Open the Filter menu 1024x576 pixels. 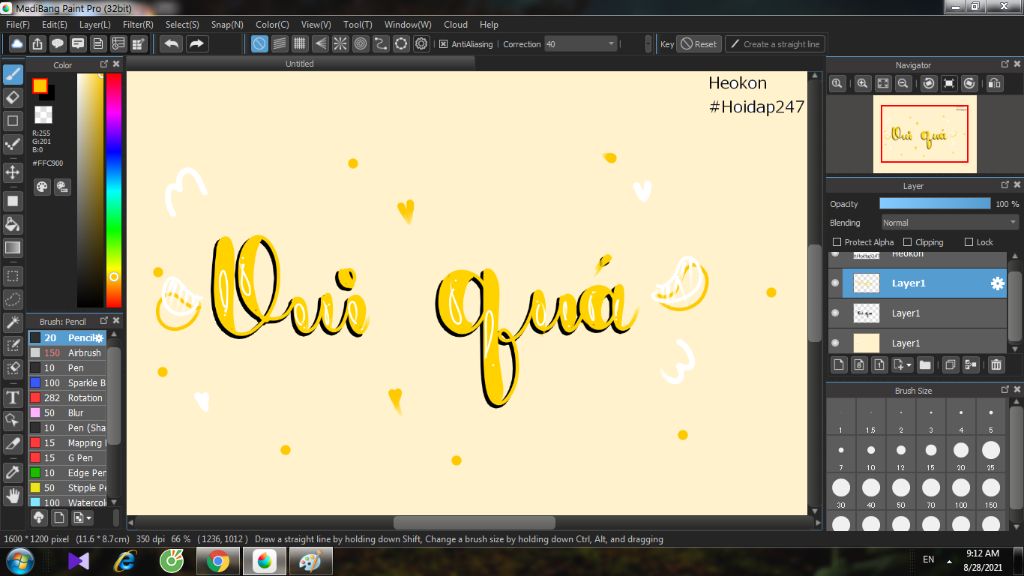pyautogui.click(x=138, y=25)
